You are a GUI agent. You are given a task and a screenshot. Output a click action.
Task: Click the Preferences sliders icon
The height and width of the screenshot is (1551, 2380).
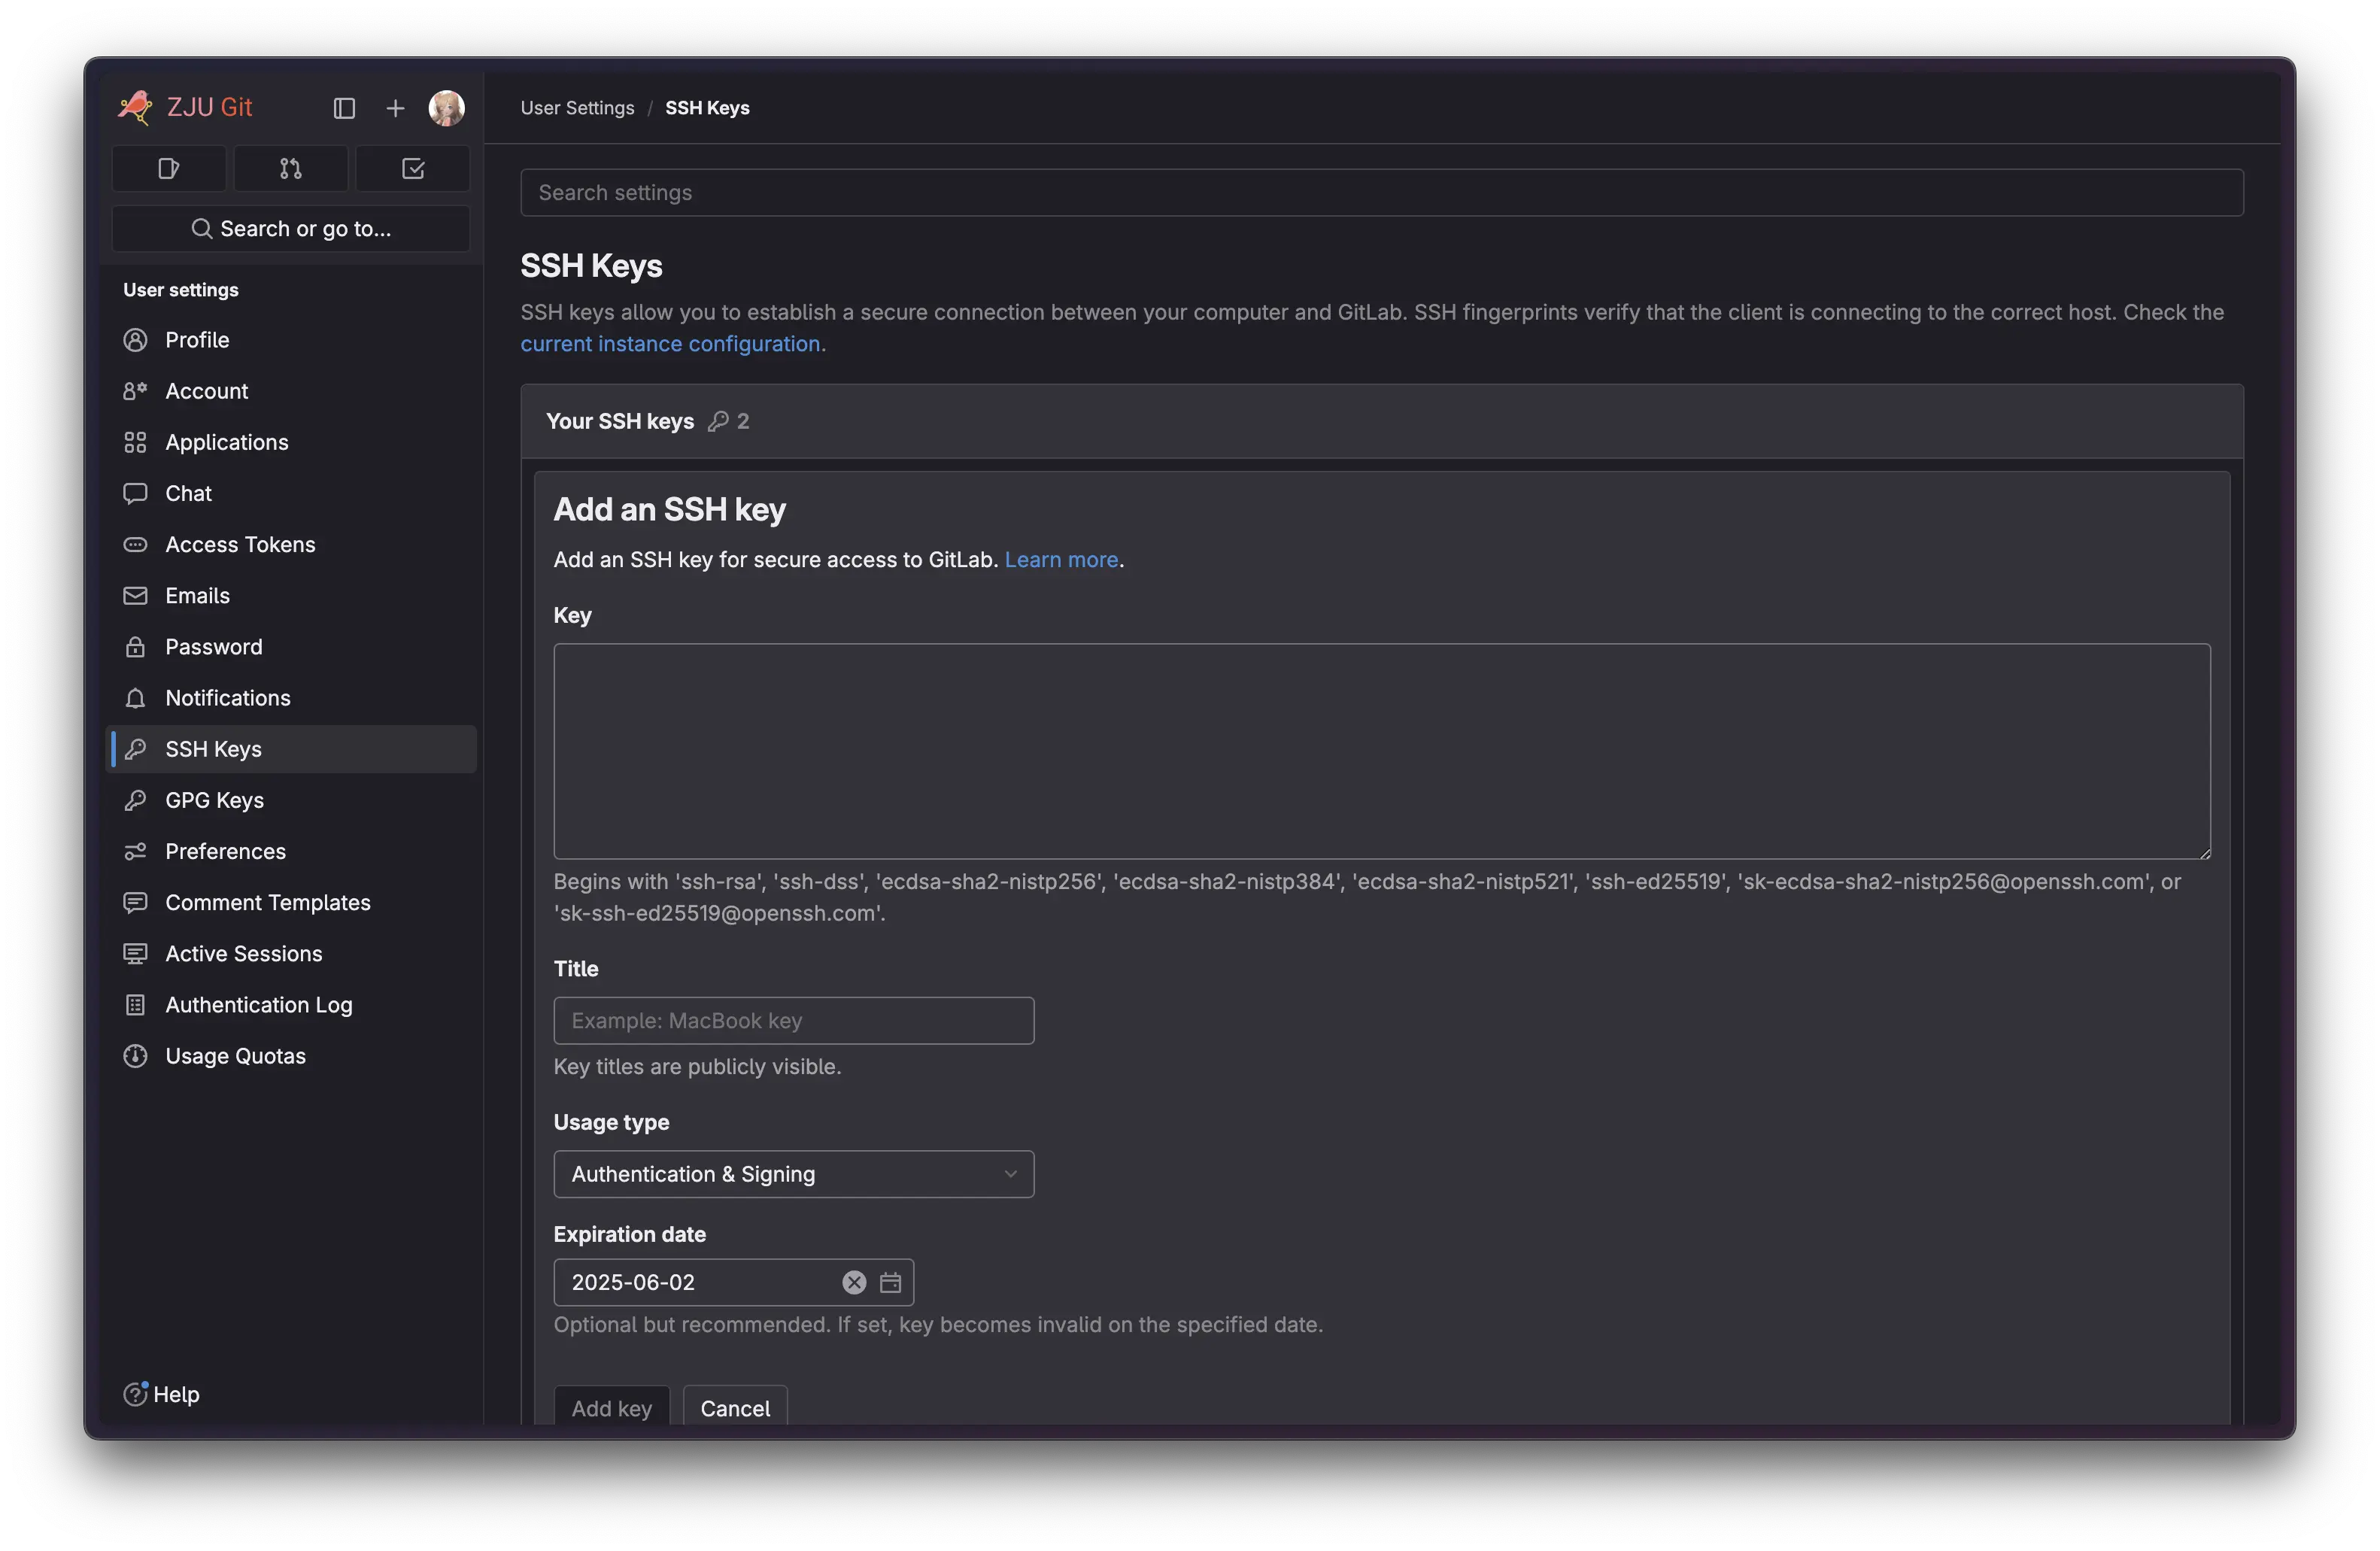pyautogui.click(x=135, y=851)
